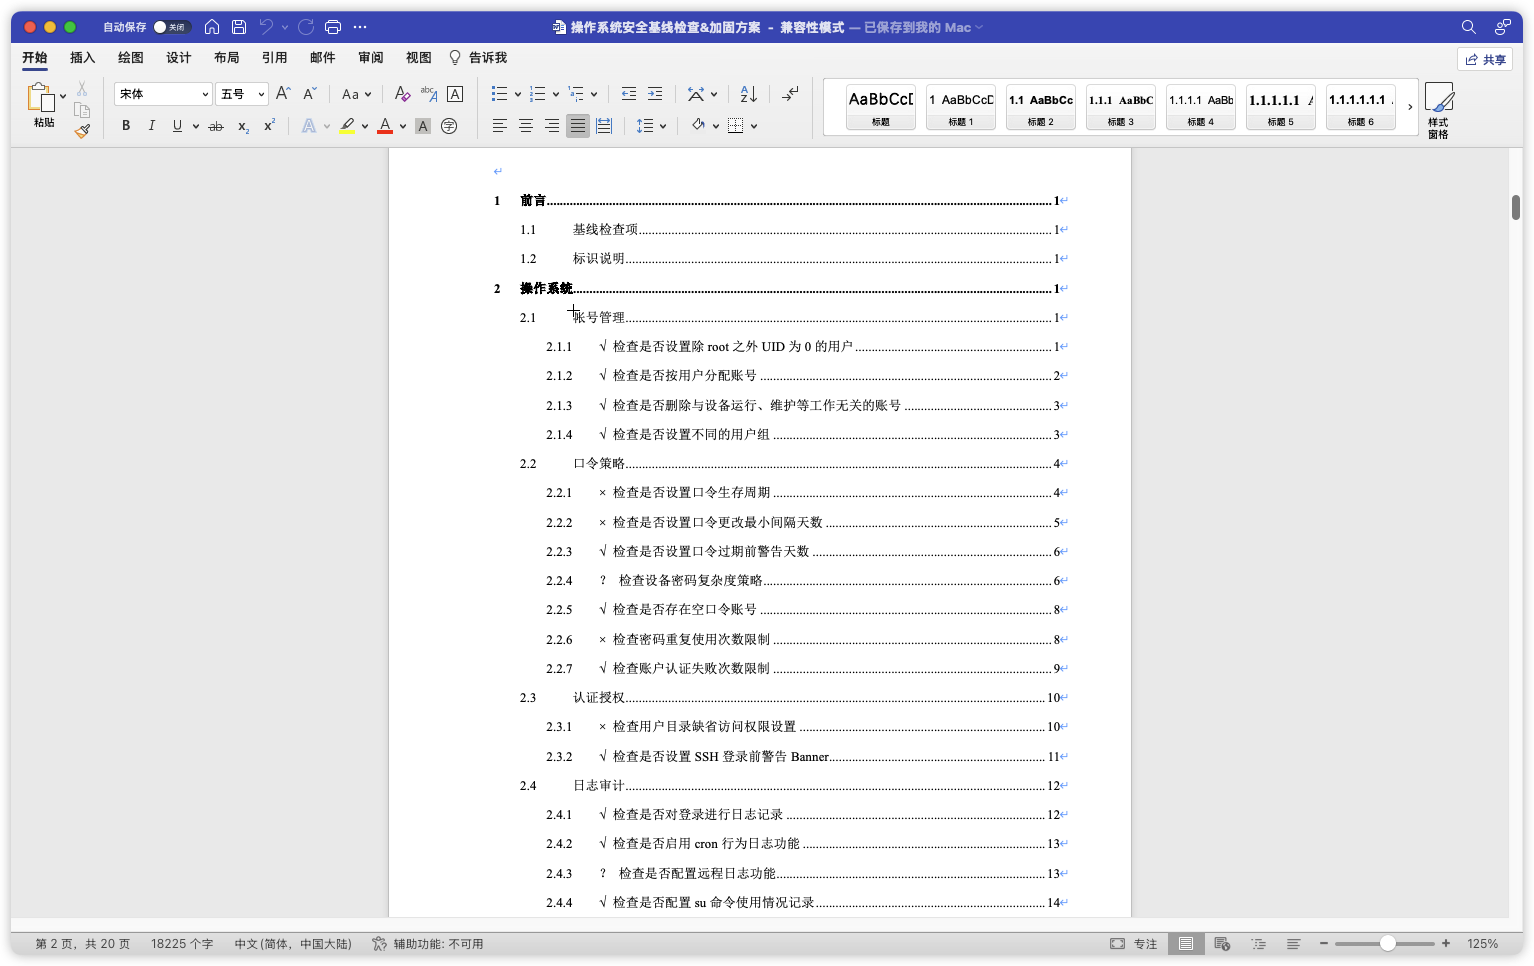Click the clear formatting eraser icon
The width and height of the screenshot is (1534, 966).
click(x=402, y=94)
